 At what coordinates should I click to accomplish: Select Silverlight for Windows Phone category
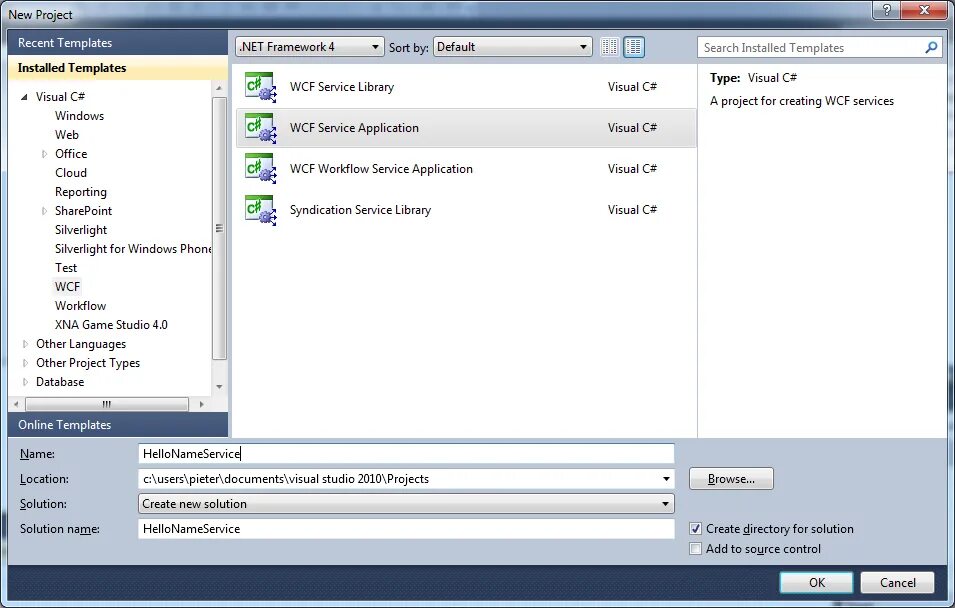(133, 249)
